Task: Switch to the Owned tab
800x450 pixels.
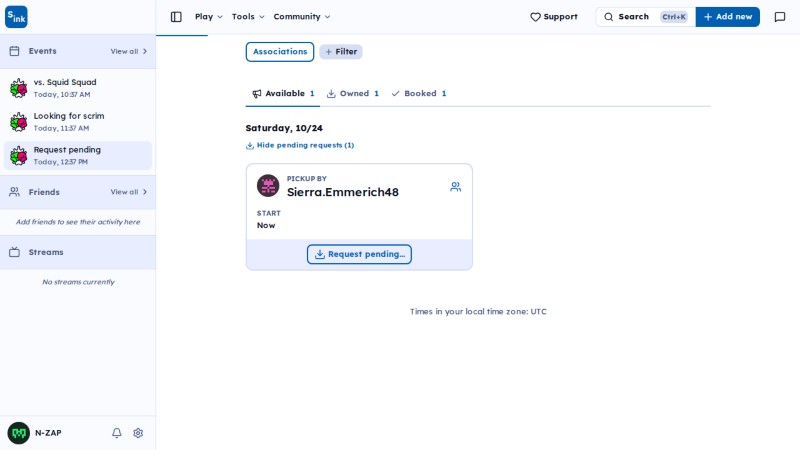Action: tap(353, 93)
